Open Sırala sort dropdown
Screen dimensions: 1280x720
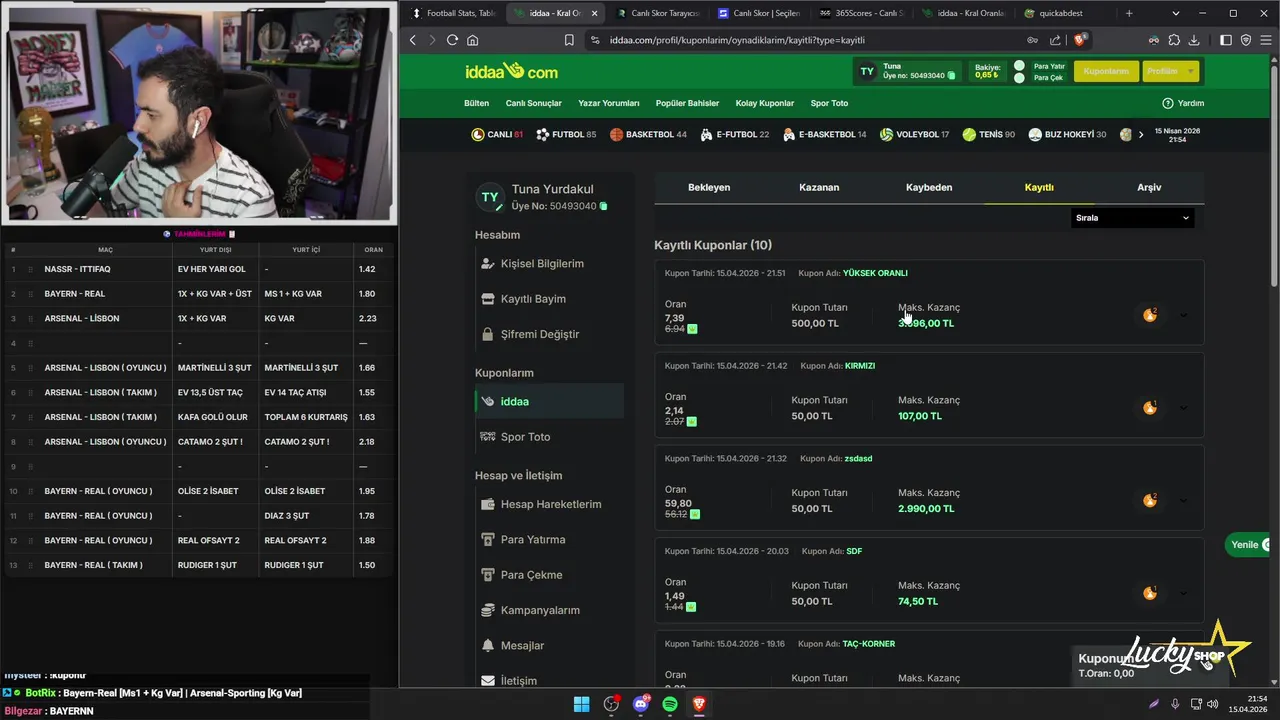click(x=1132, y=217)
